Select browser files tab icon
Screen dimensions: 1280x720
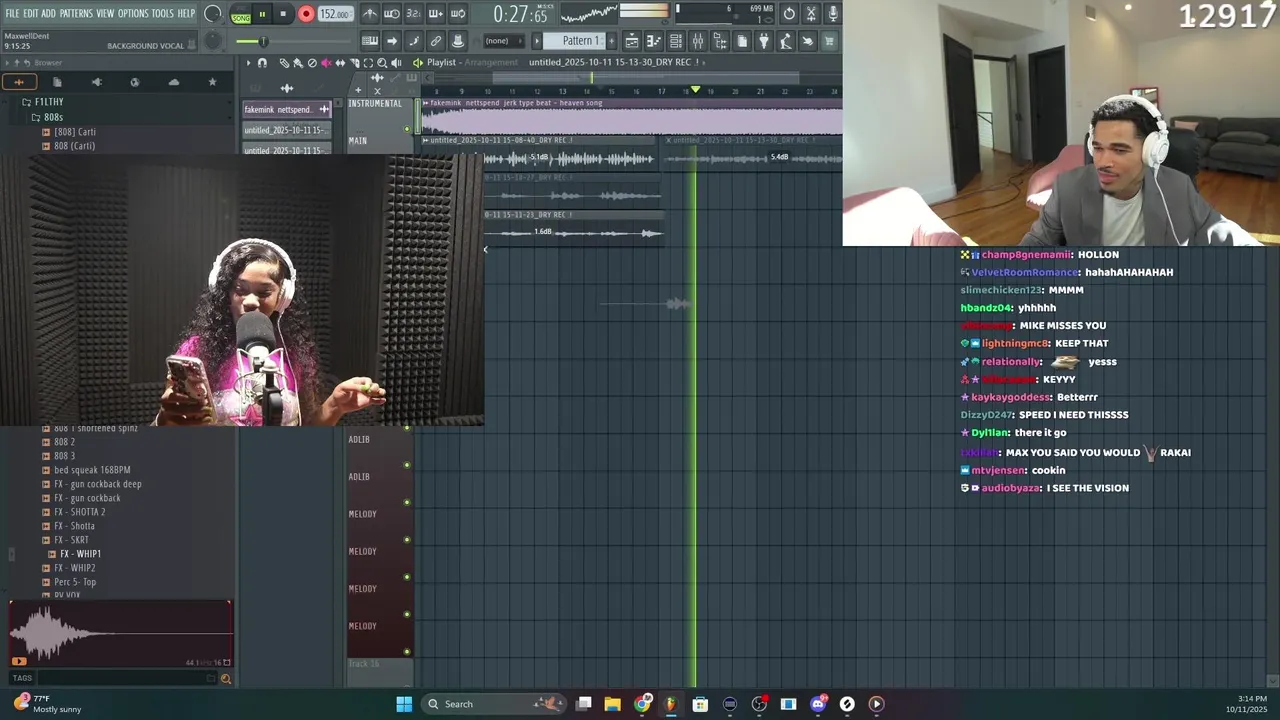coord(57,82)
